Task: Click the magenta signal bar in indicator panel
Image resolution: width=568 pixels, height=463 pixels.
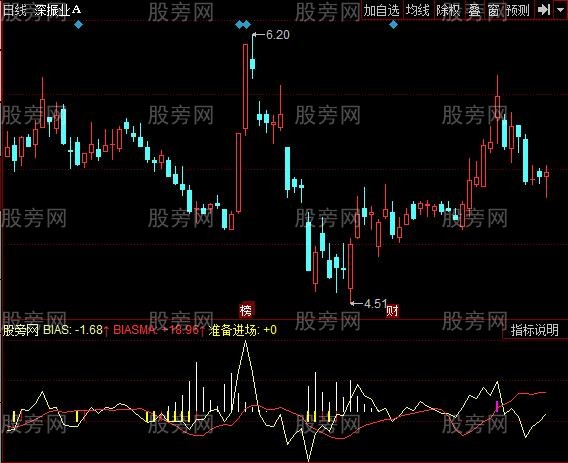Action: point(497,406)
